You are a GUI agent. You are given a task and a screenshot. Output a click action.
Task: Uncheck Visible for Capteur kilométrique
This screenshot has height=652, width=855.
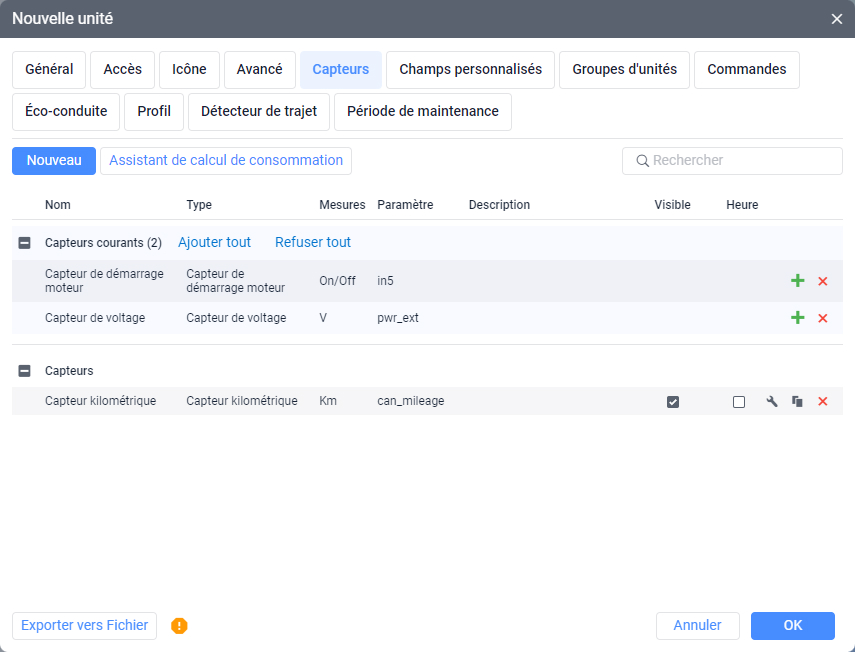click(673, 402)
